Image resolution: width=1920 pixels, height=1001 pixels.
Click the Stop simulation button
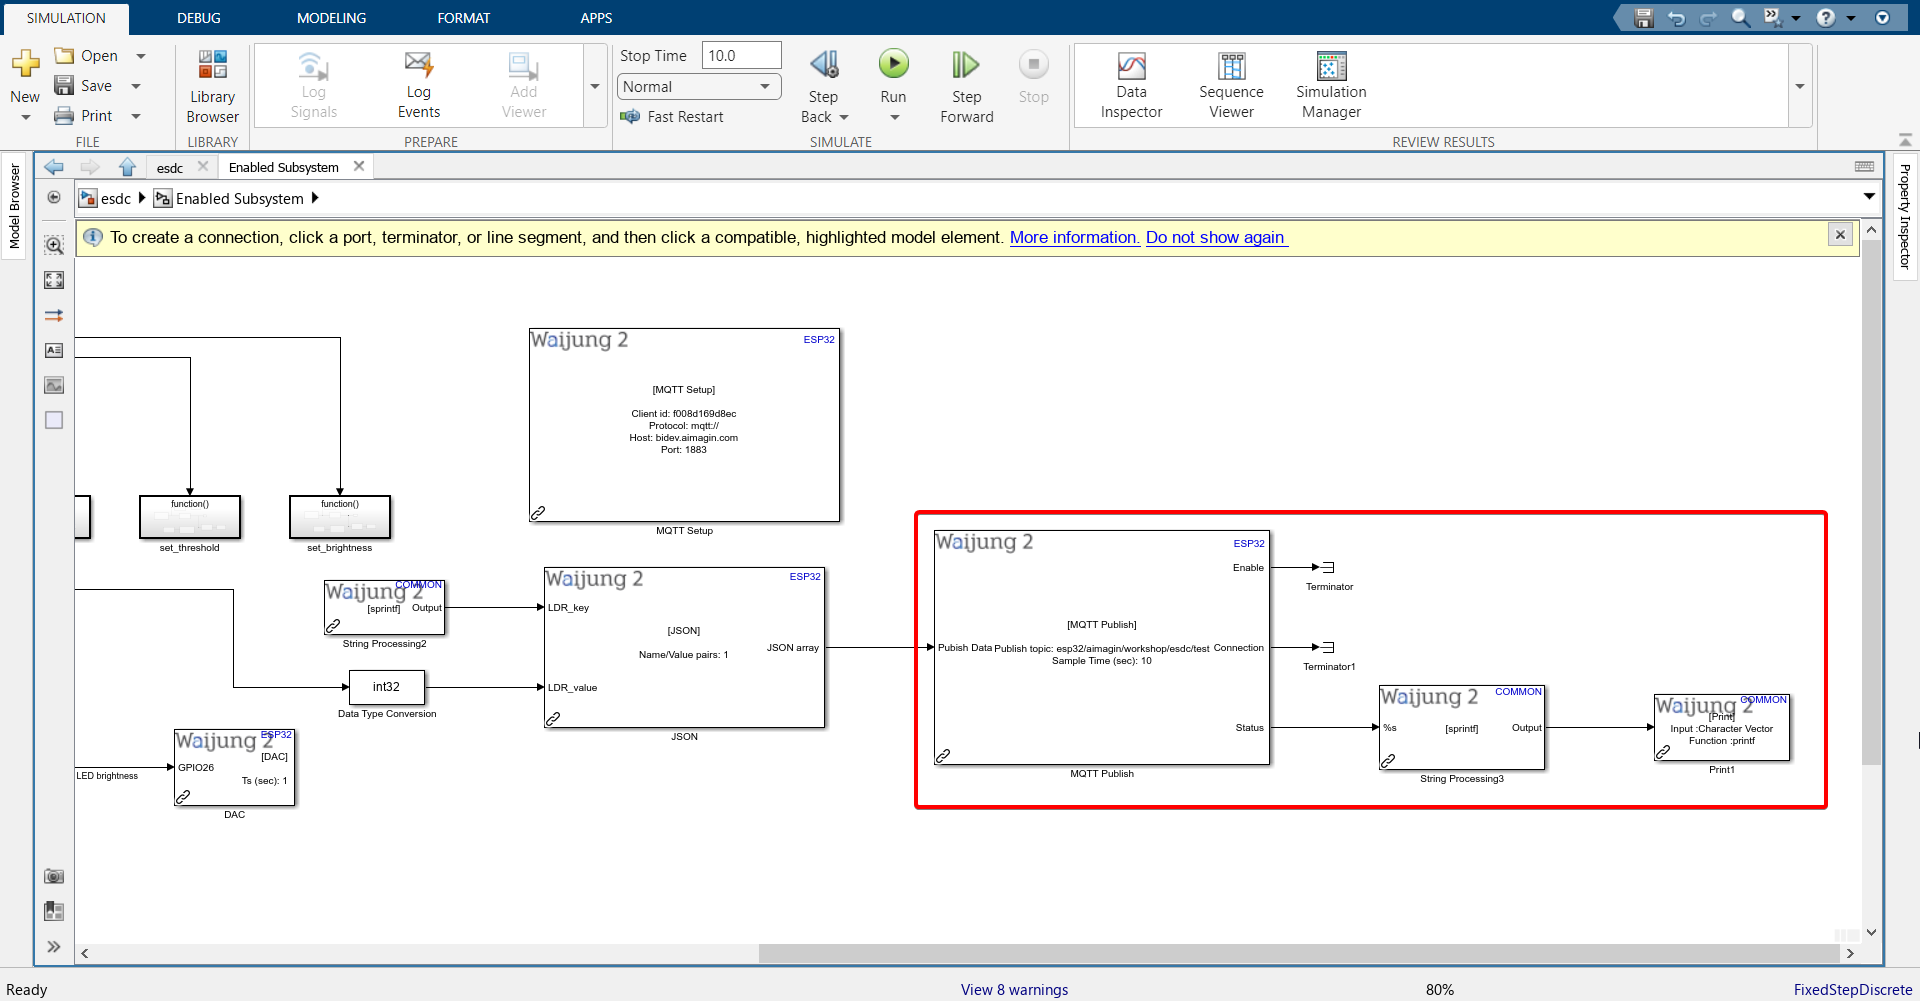pyautogui.click(x=1033, y=77)
